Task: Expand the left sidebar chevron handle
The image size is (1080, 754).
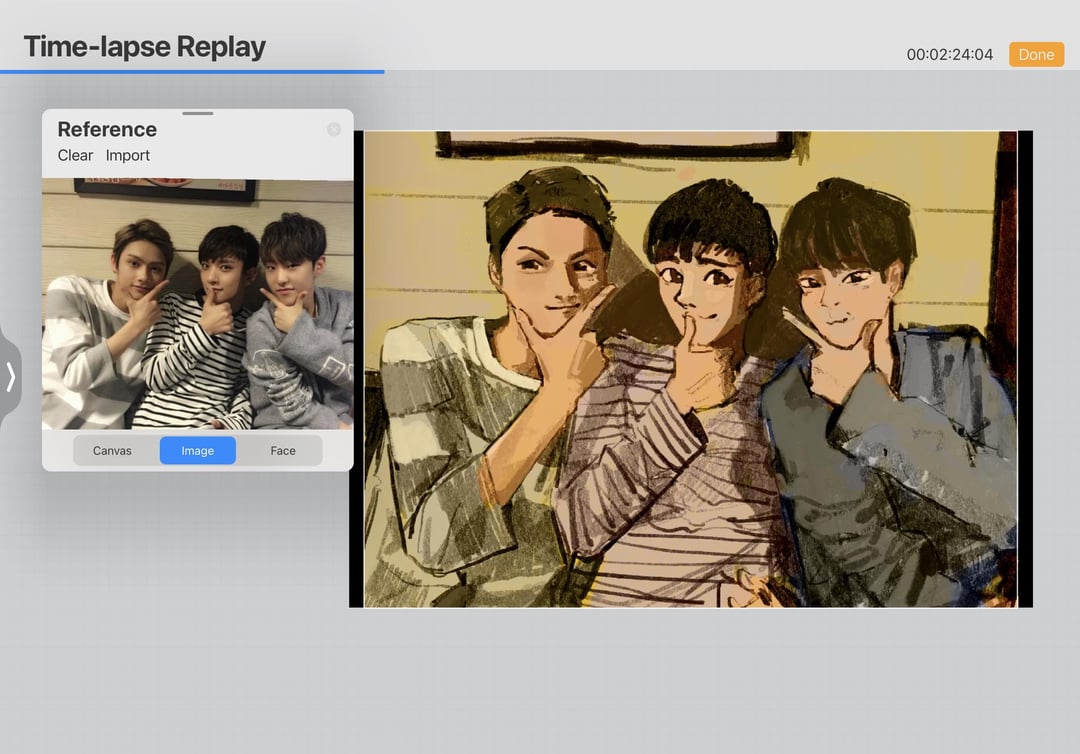Action: pos(10,377)
